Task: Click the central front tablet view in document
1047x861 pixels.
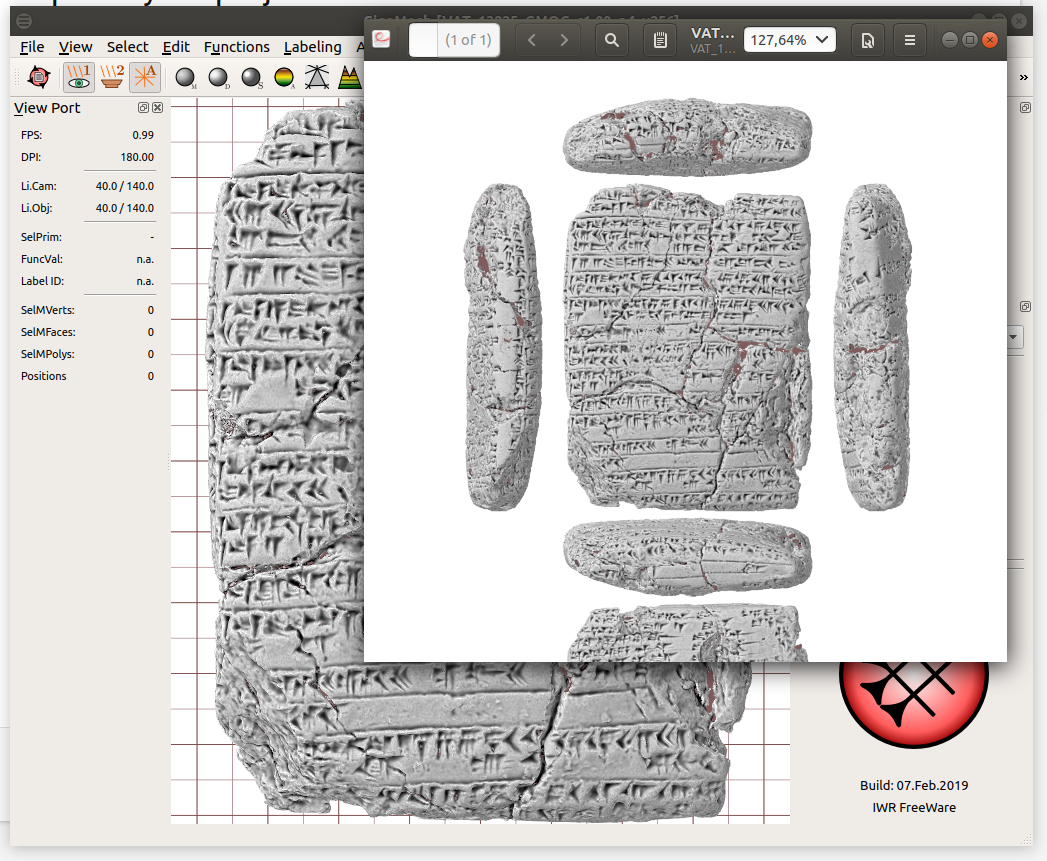Action: coord(688,347)
